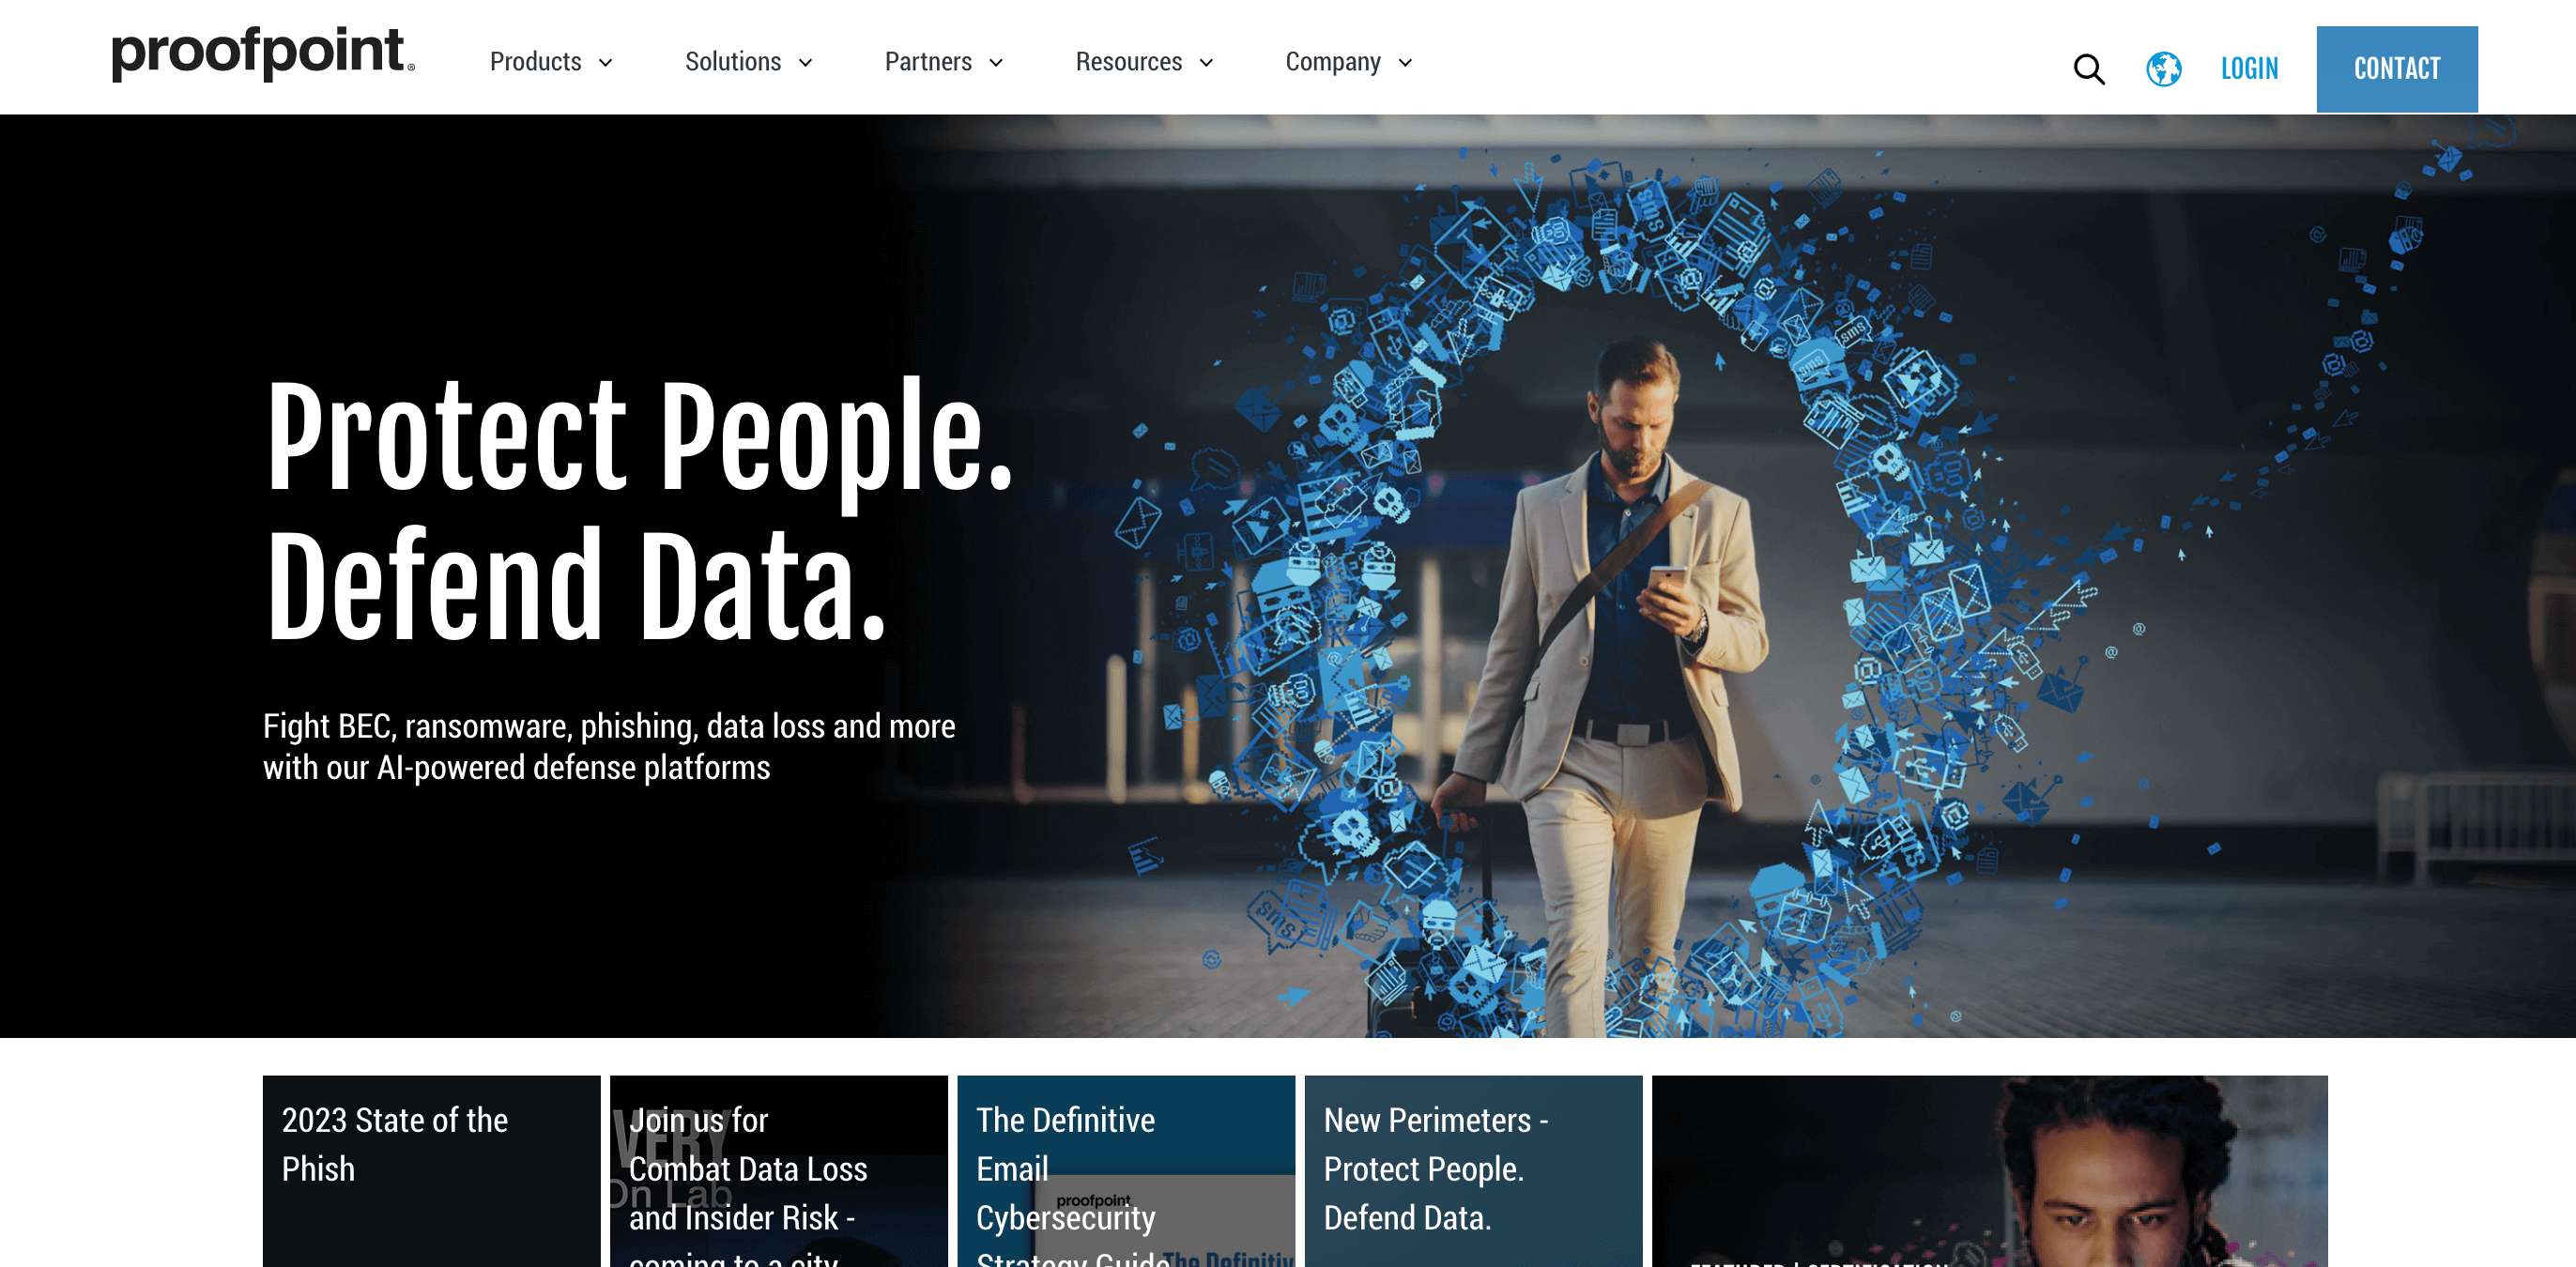Select the globe language icon

point(2163,69)
